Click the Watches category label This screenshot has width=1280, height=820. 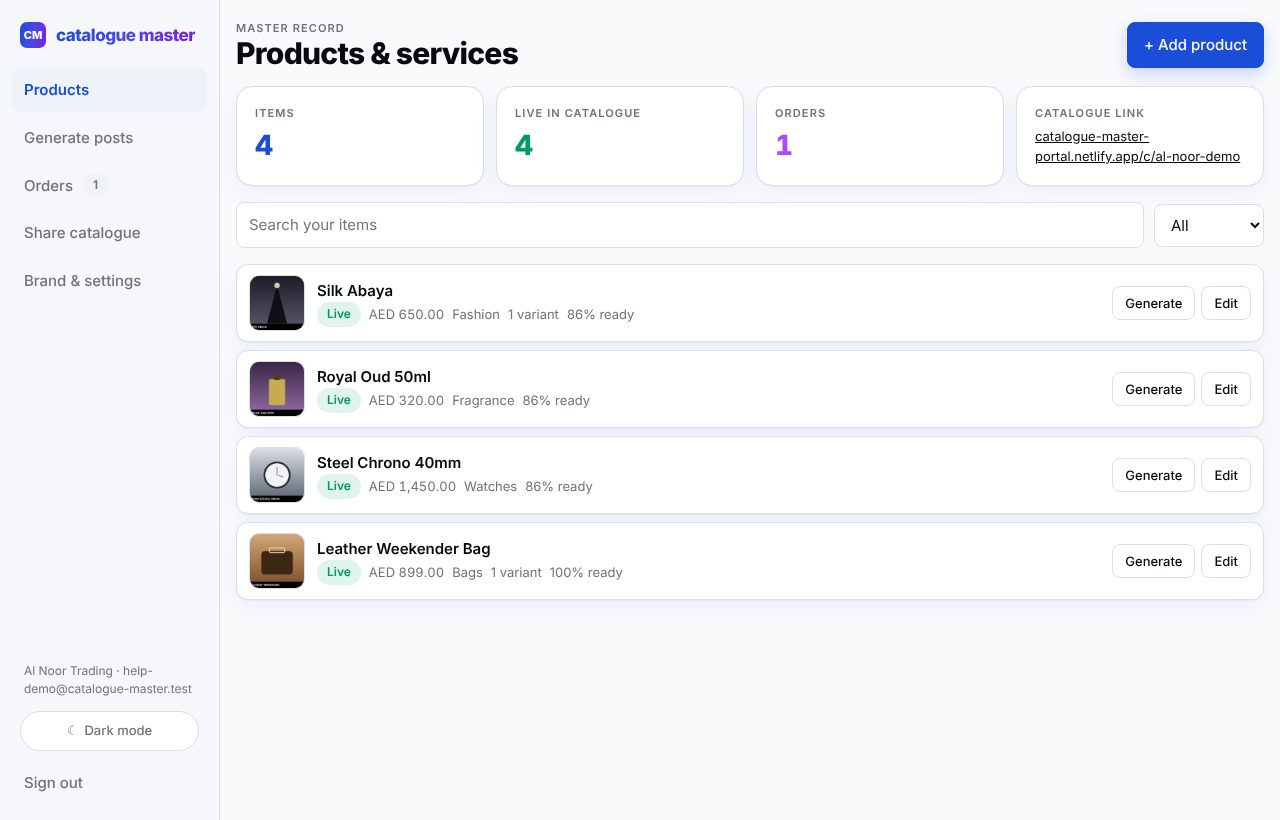[490, 487]
